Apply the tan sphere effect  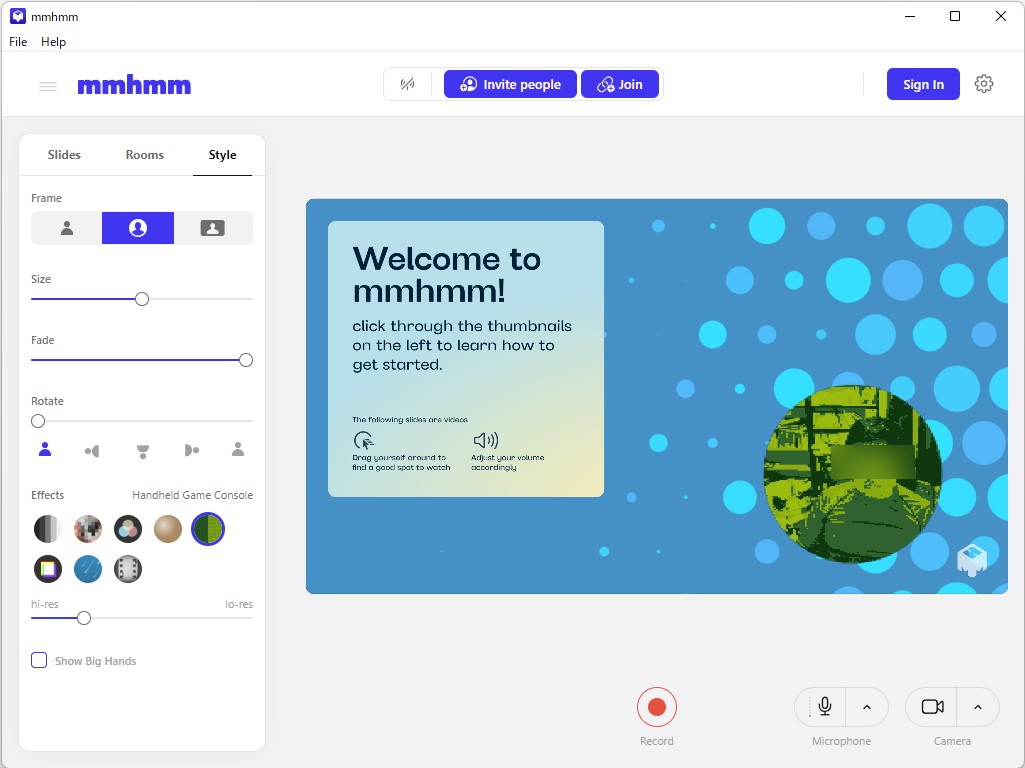coord(168,529)
